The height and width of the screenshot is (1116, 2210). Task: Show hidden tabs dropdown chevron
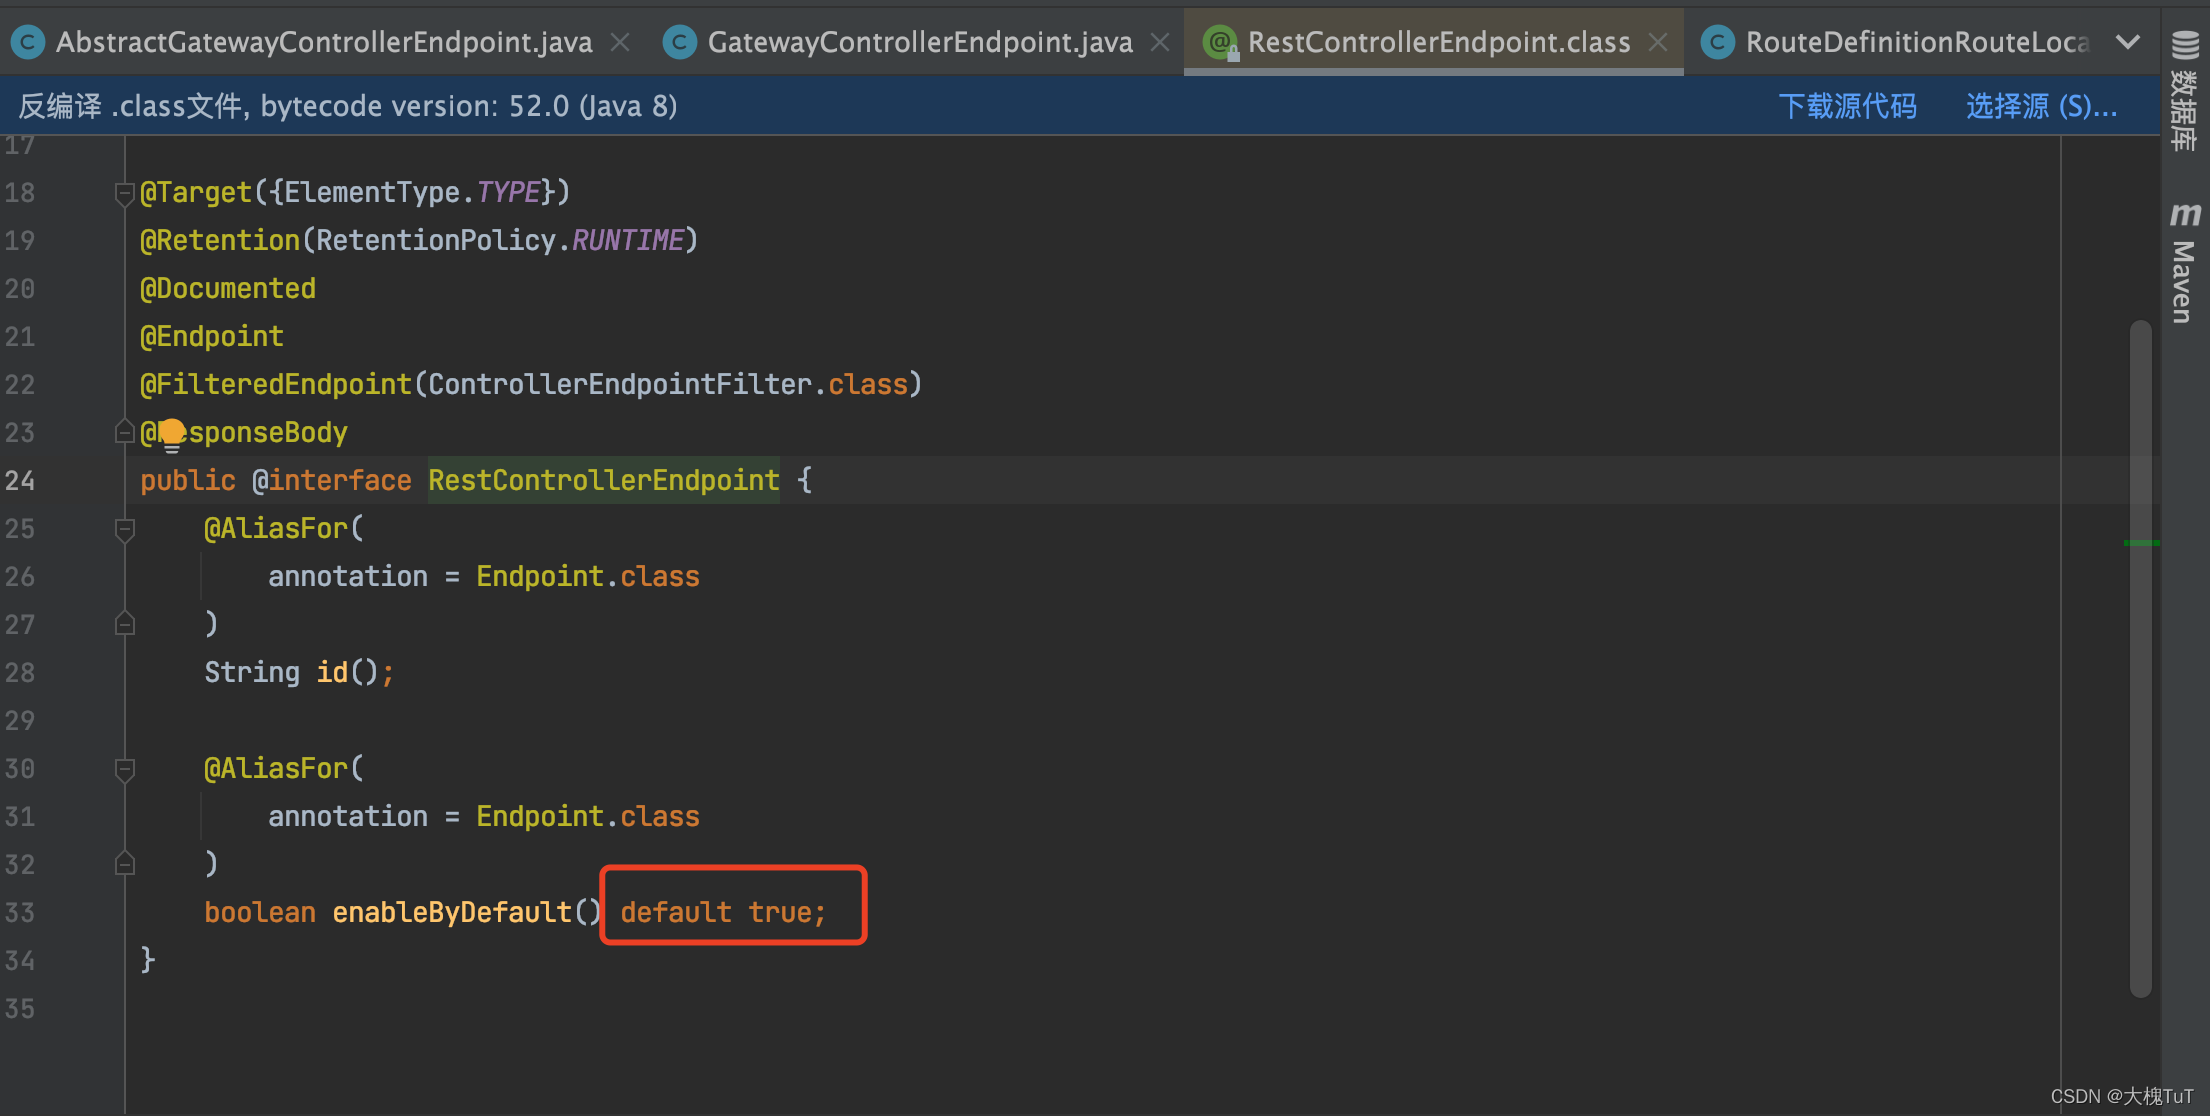point(2129,42)
